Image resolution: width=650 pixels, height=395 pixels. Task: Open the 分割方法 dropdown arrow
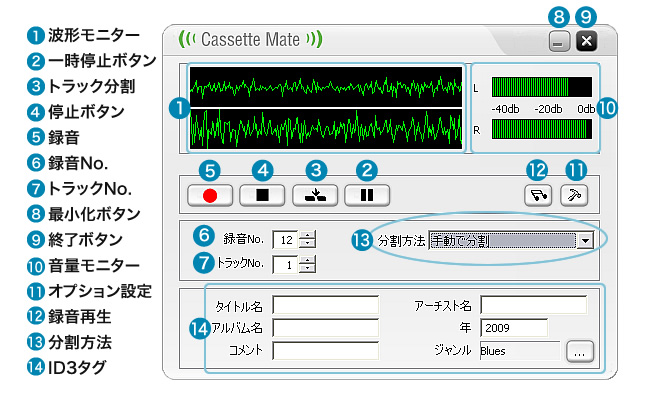point(585,240)
